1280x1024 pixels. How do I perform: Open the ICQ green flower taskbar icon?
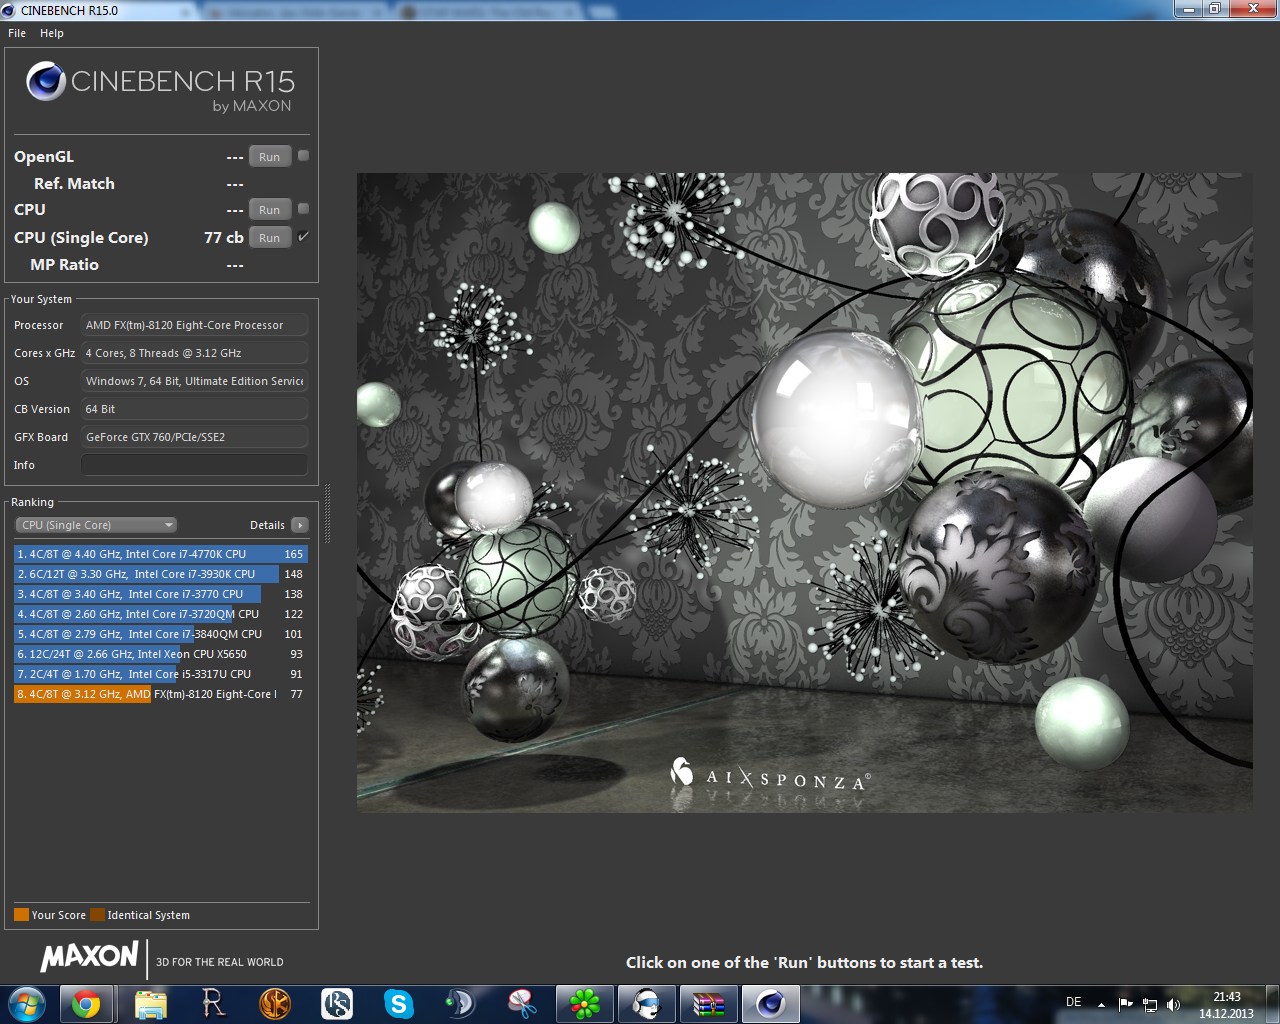585,1004
